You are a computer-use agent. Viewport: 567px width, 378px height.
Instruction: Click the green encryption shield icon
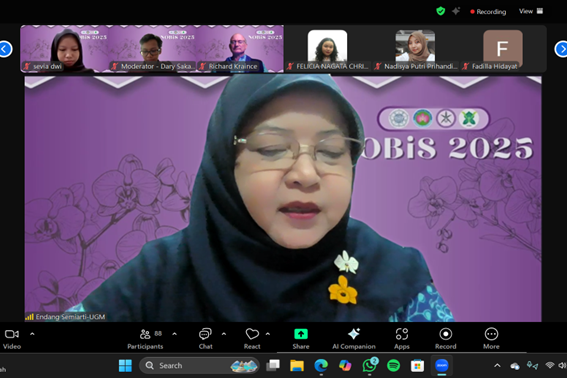click(440, 11)
